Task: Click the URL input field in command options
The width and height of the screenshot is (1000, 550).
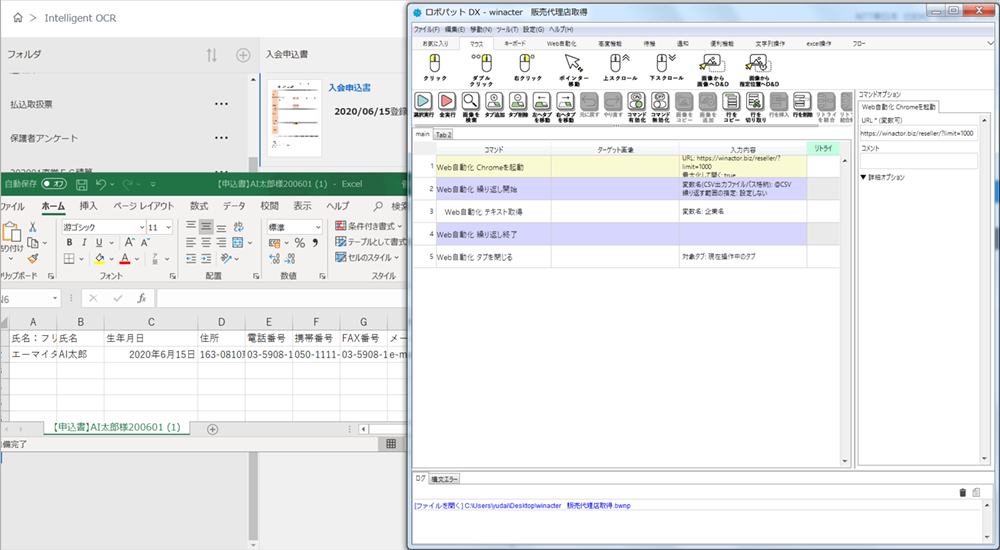Action: click(918, 133)
